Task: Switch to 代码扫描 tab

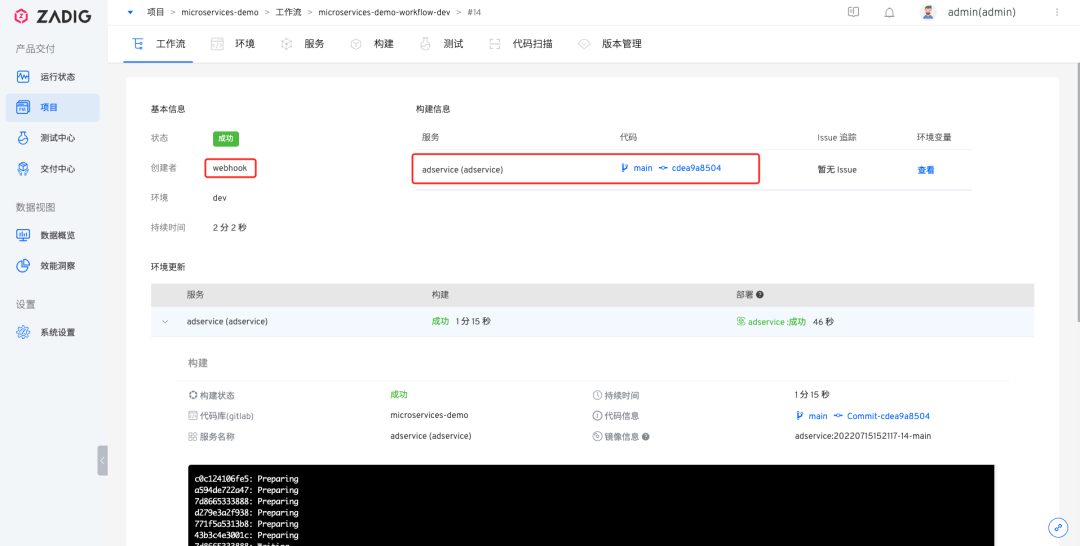Action: pos(520,44)
